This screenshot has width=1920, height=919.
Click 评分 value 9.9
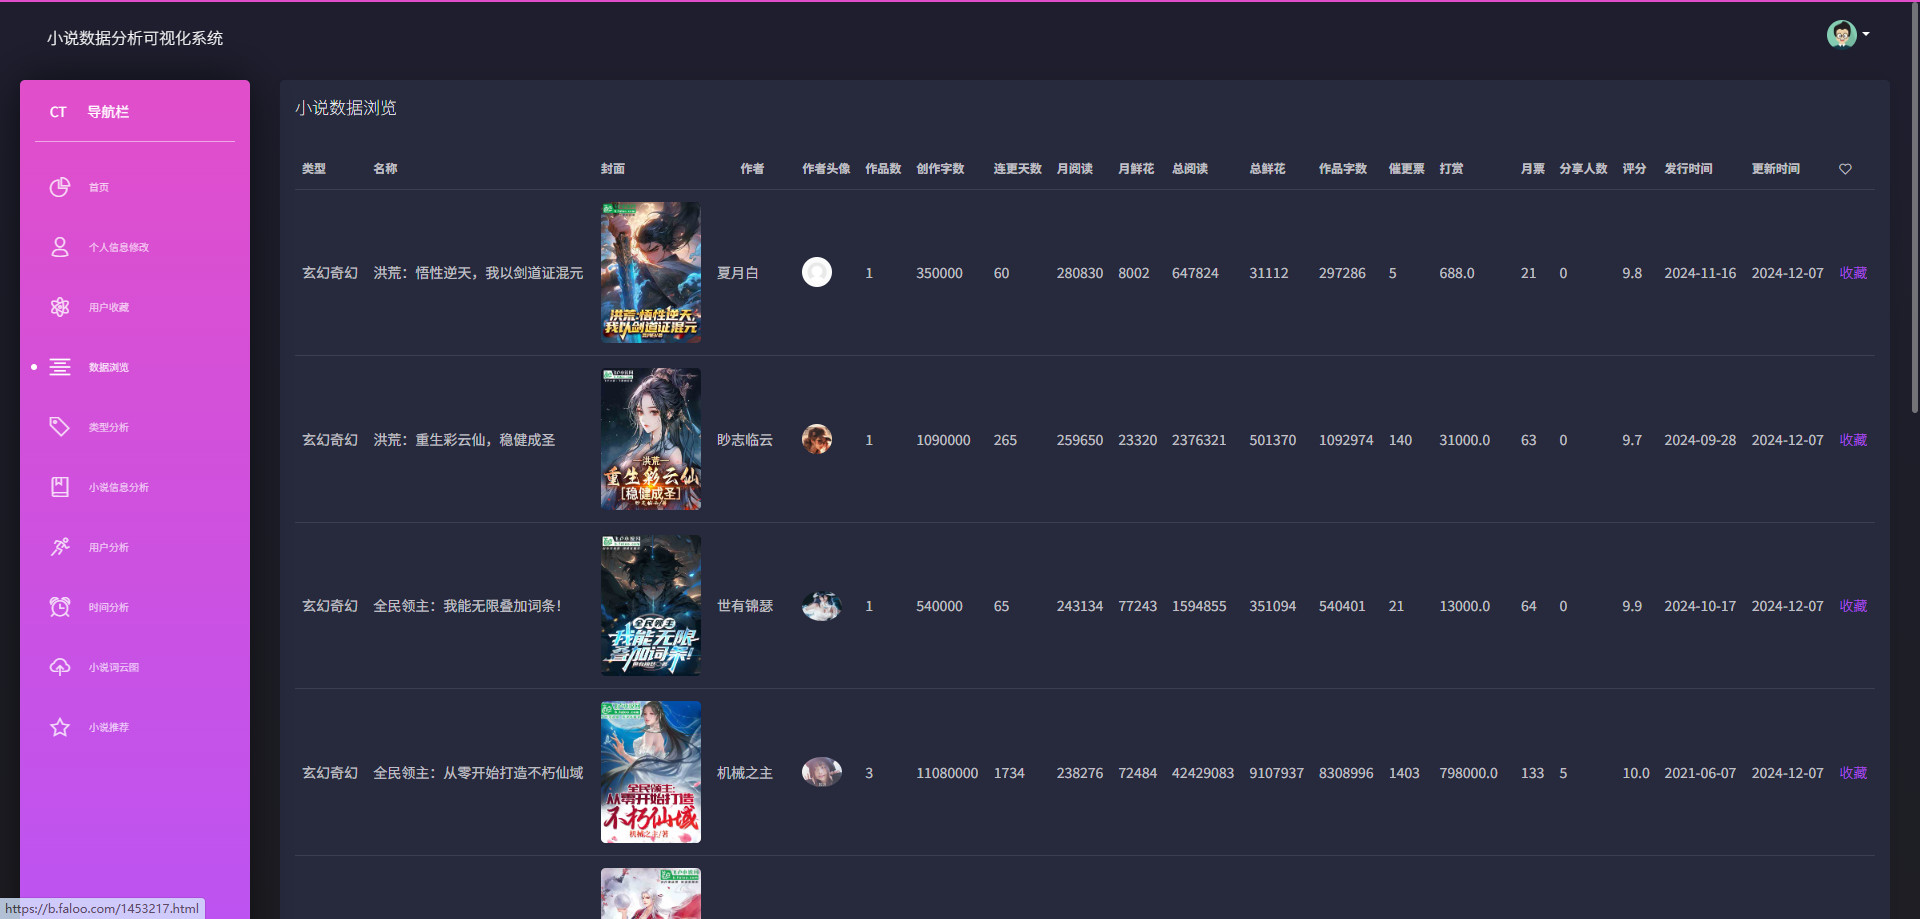coord(1632,606)
